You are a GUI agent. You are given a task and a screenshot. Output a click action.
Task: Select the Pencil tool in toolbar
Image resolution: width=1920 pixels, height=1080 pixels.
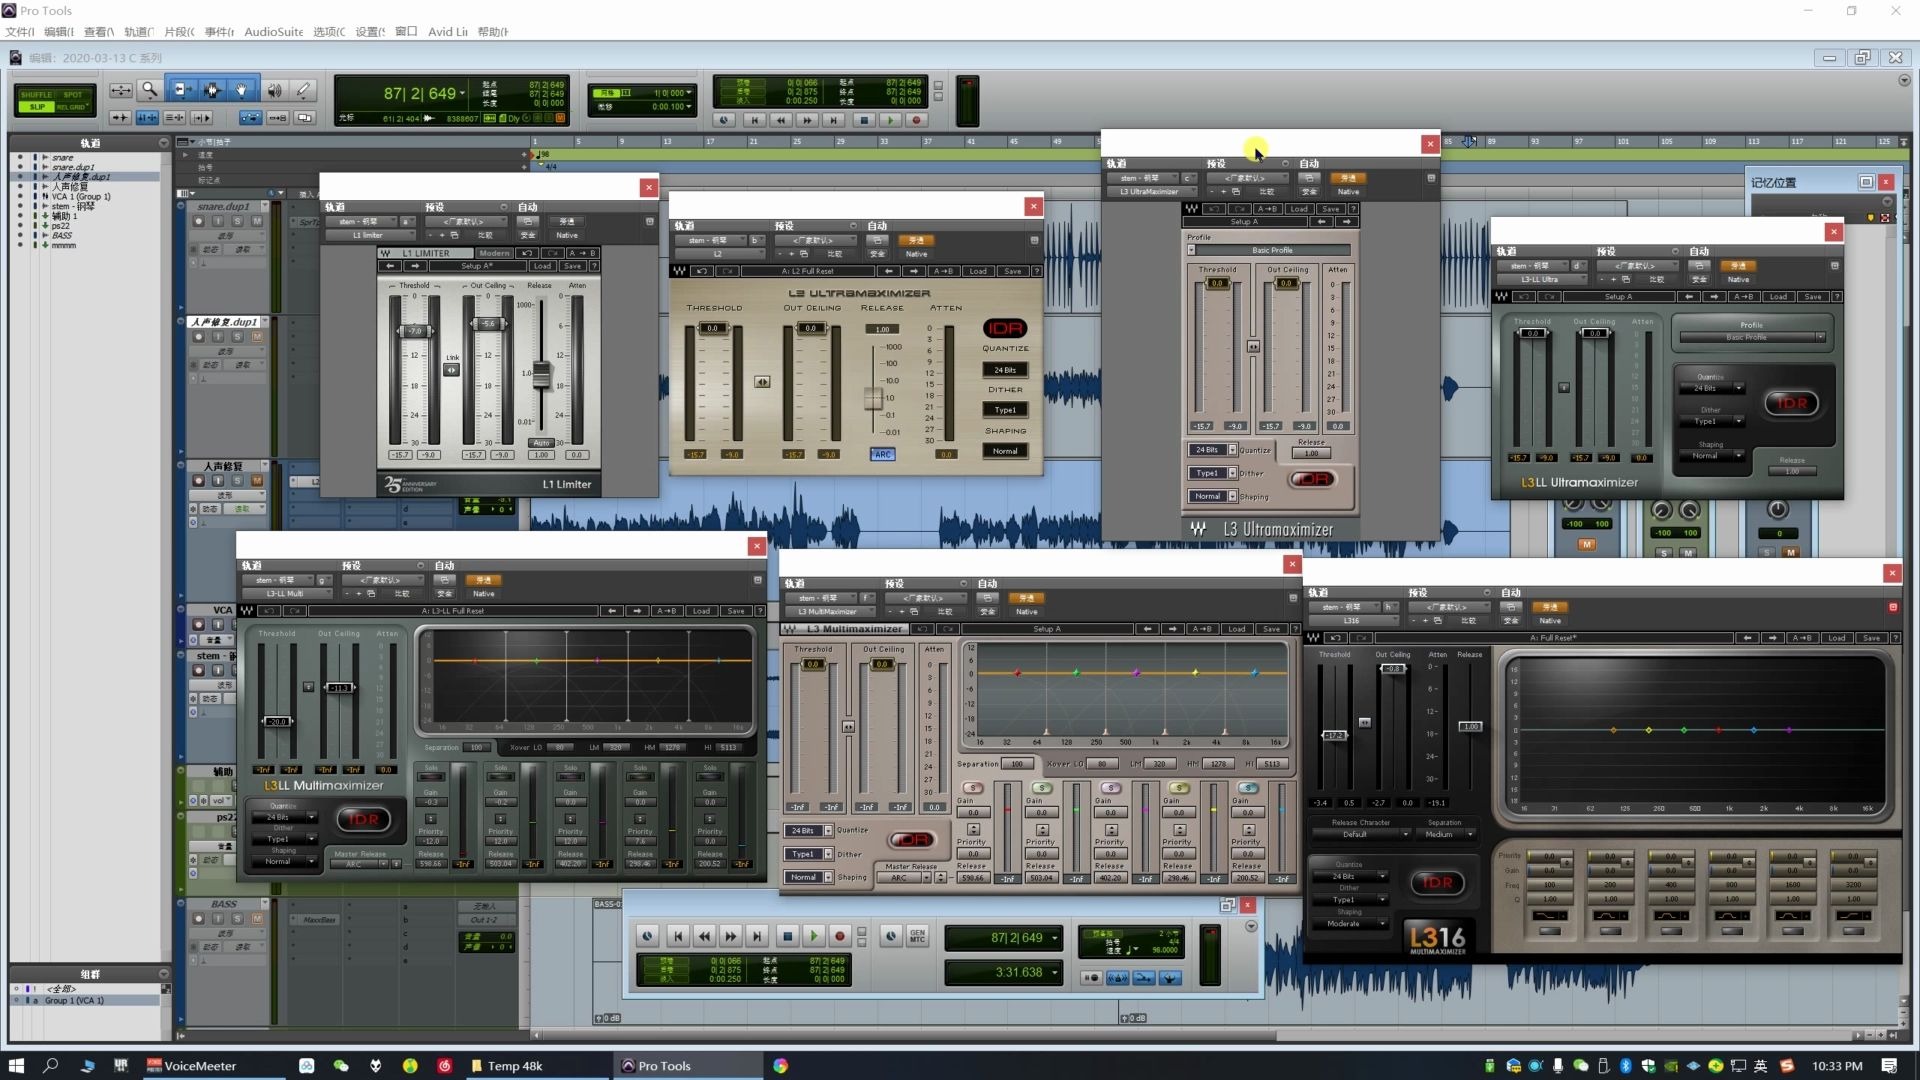click(303, 90)
